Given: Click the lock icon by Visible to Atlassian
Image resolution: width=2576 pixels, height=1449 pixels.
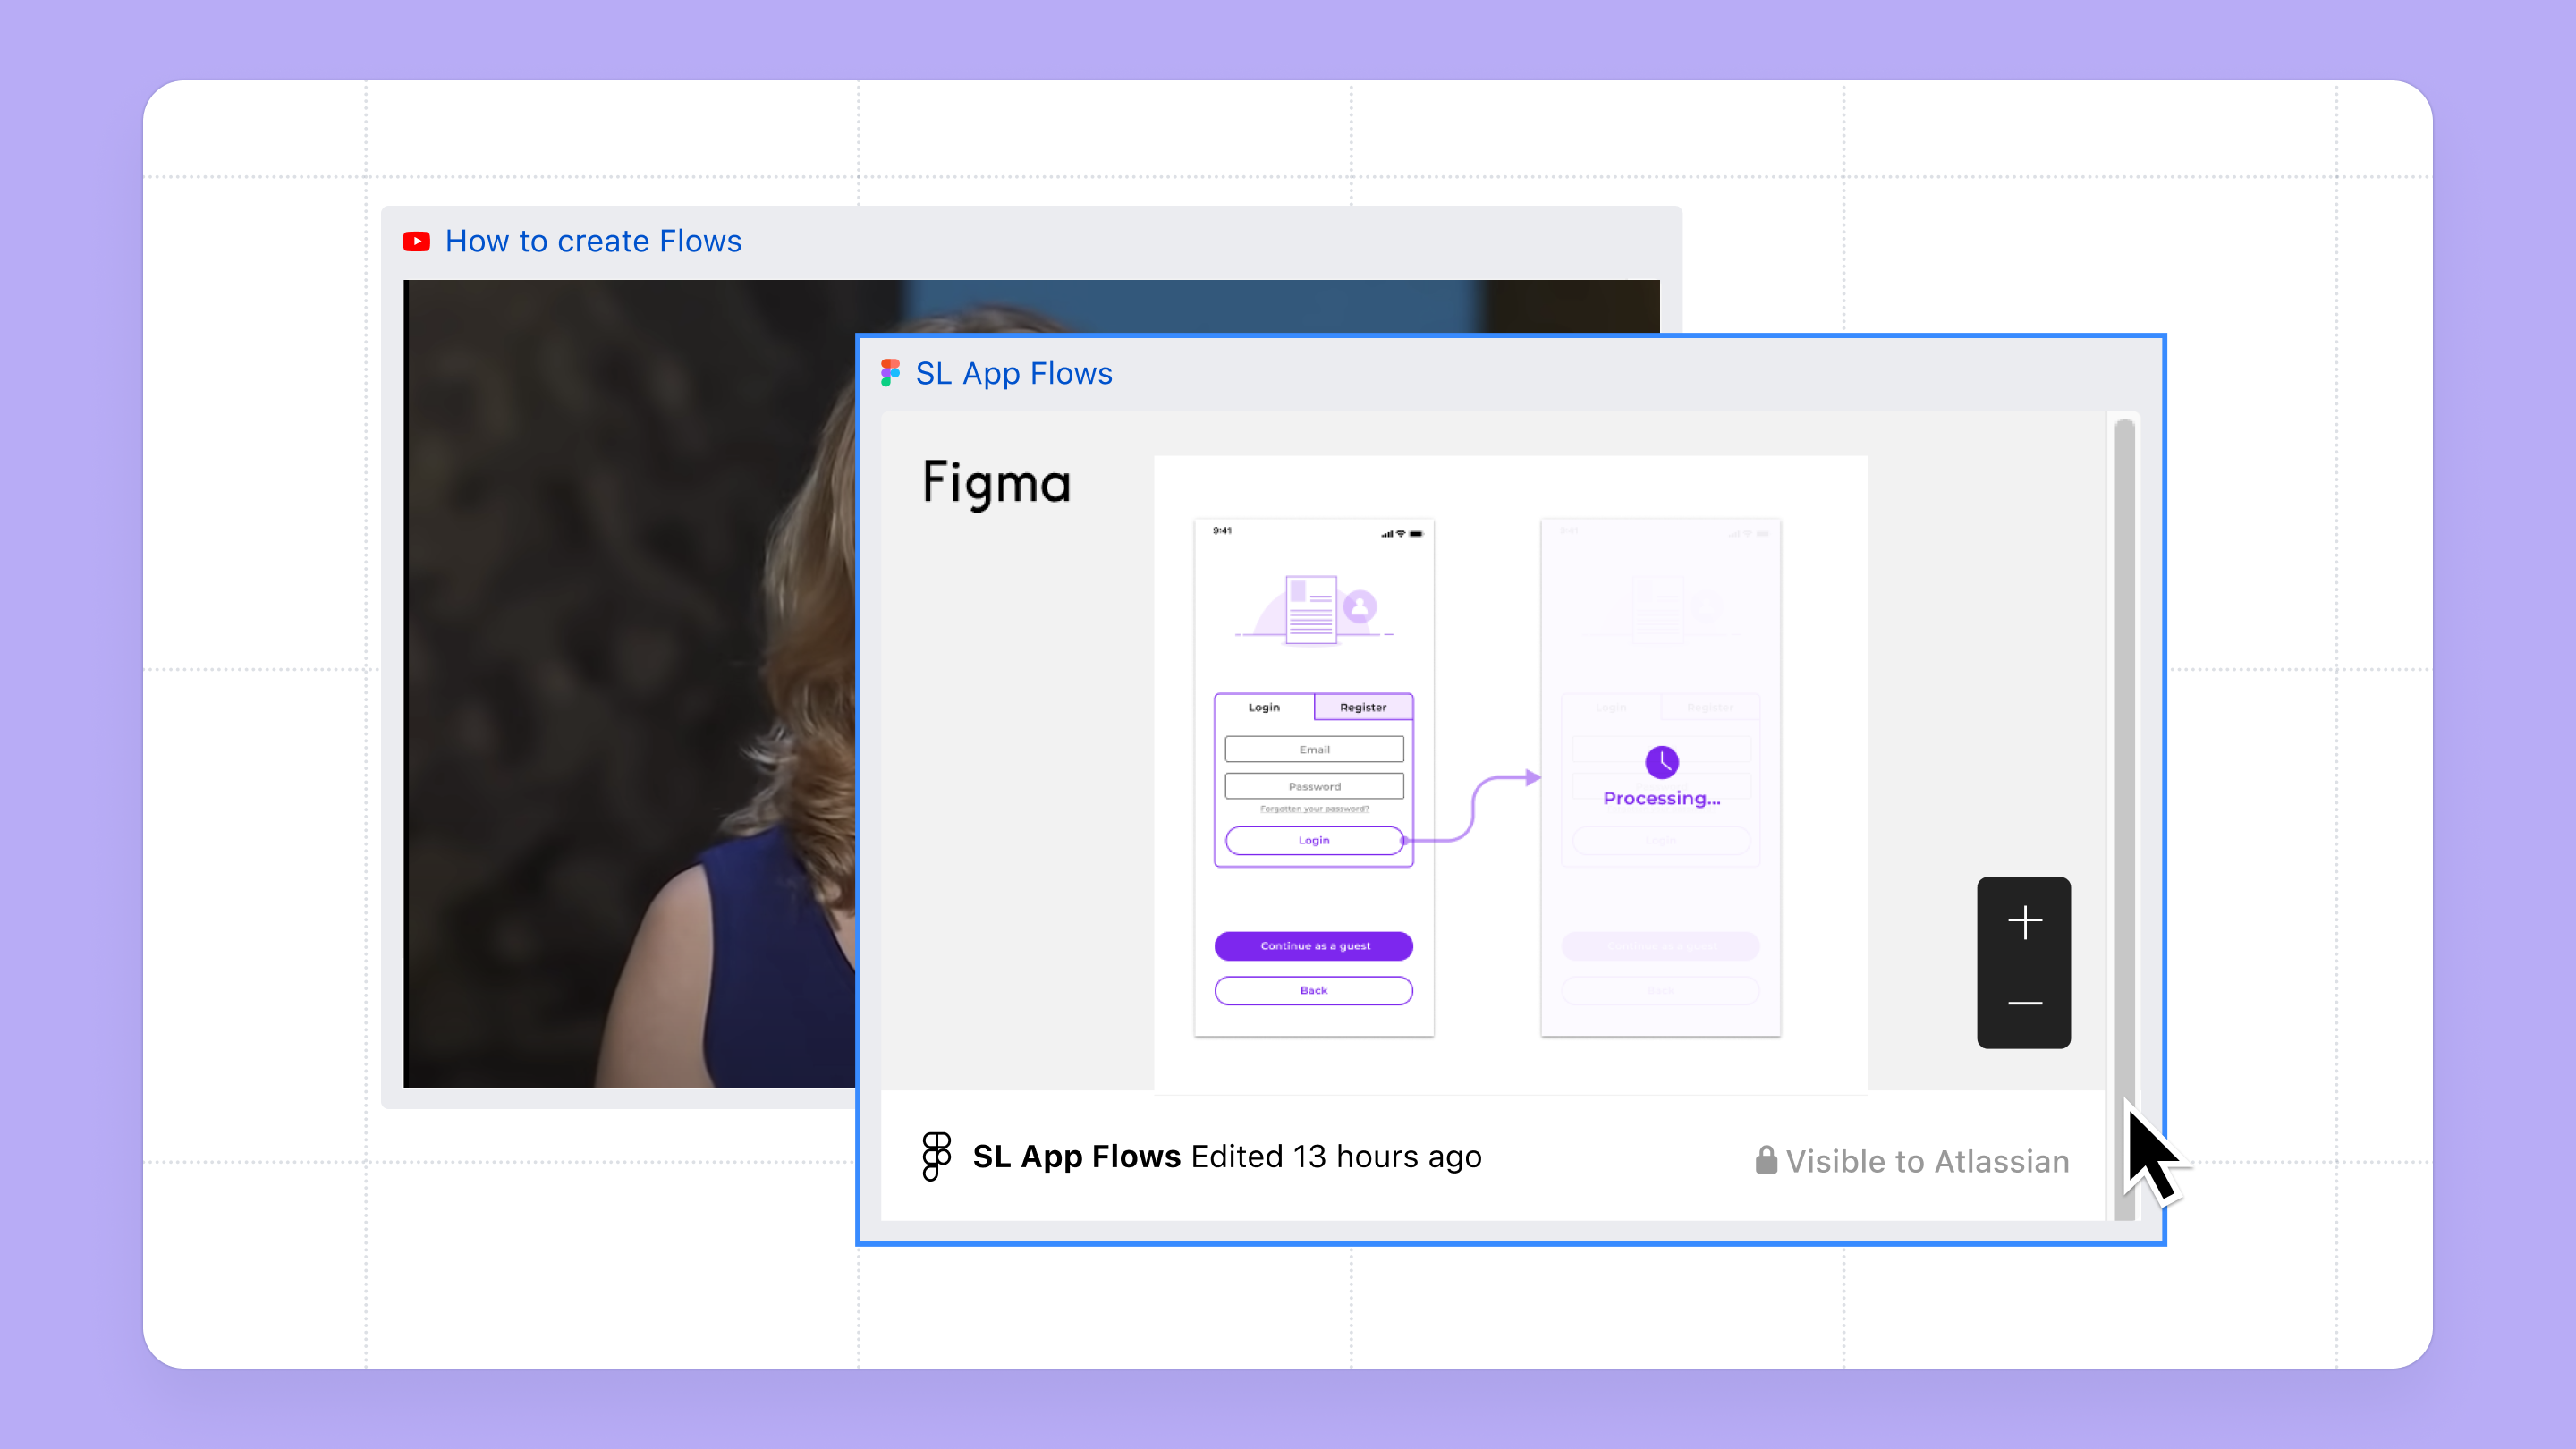Looking at the screenshot, I should [1766, 1160].
